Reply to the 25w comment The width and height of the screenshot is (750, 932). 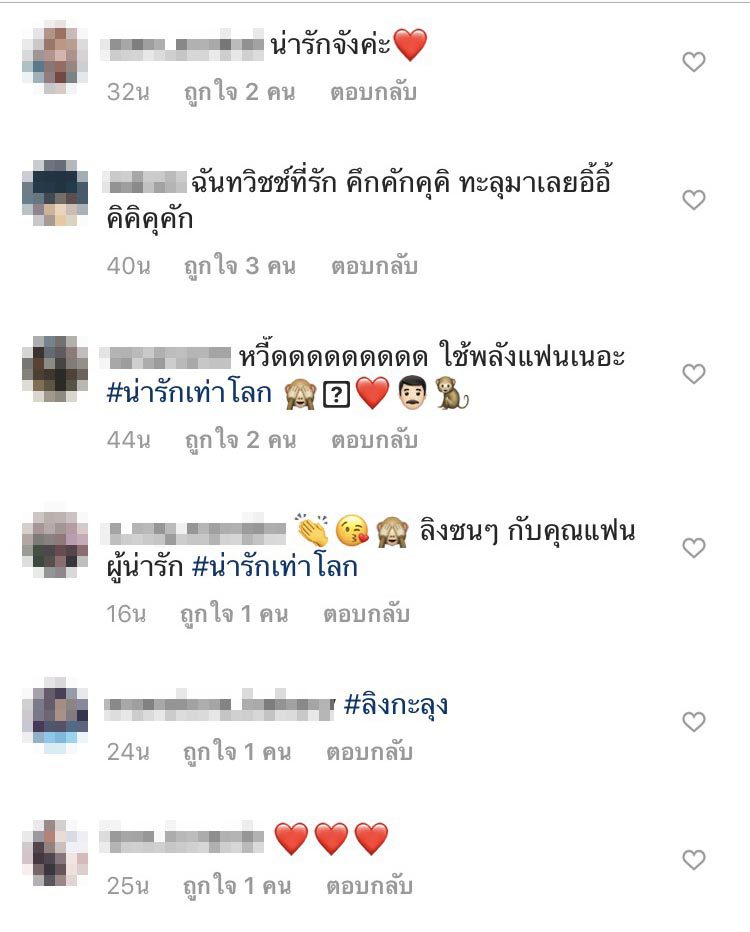tap(369, 886)
